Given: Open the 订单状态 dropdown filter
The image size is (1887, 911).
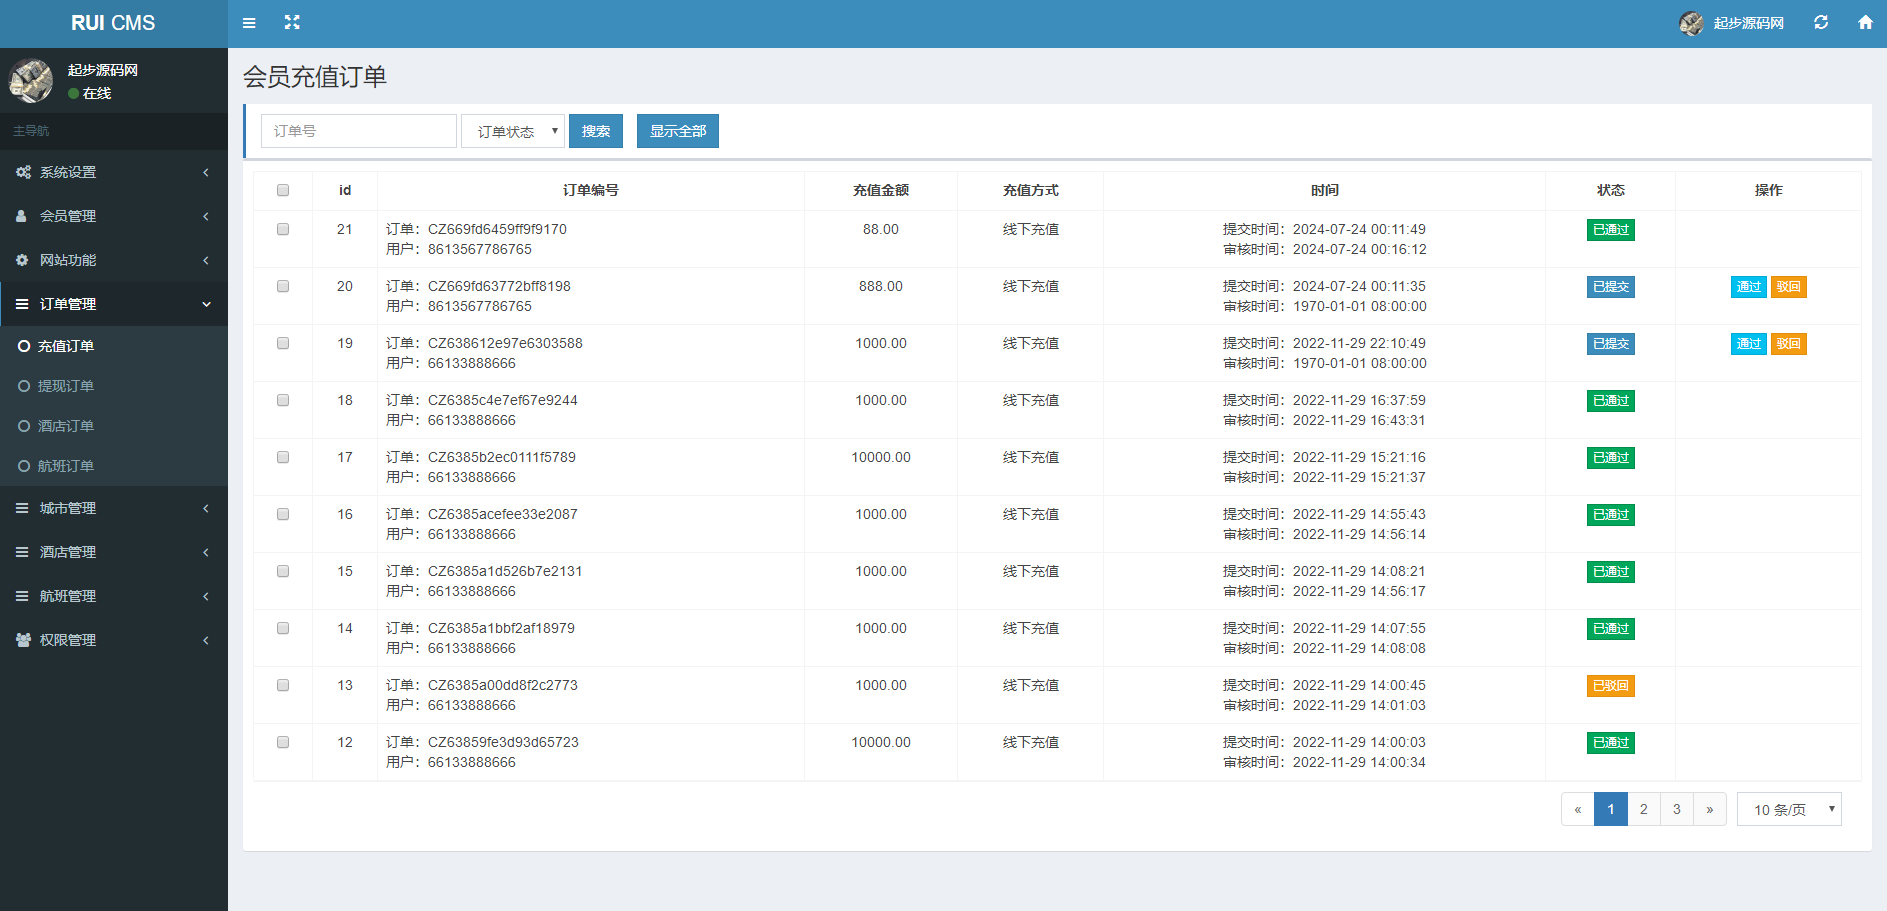Looking at the screenshot, I should click(513, 131).
